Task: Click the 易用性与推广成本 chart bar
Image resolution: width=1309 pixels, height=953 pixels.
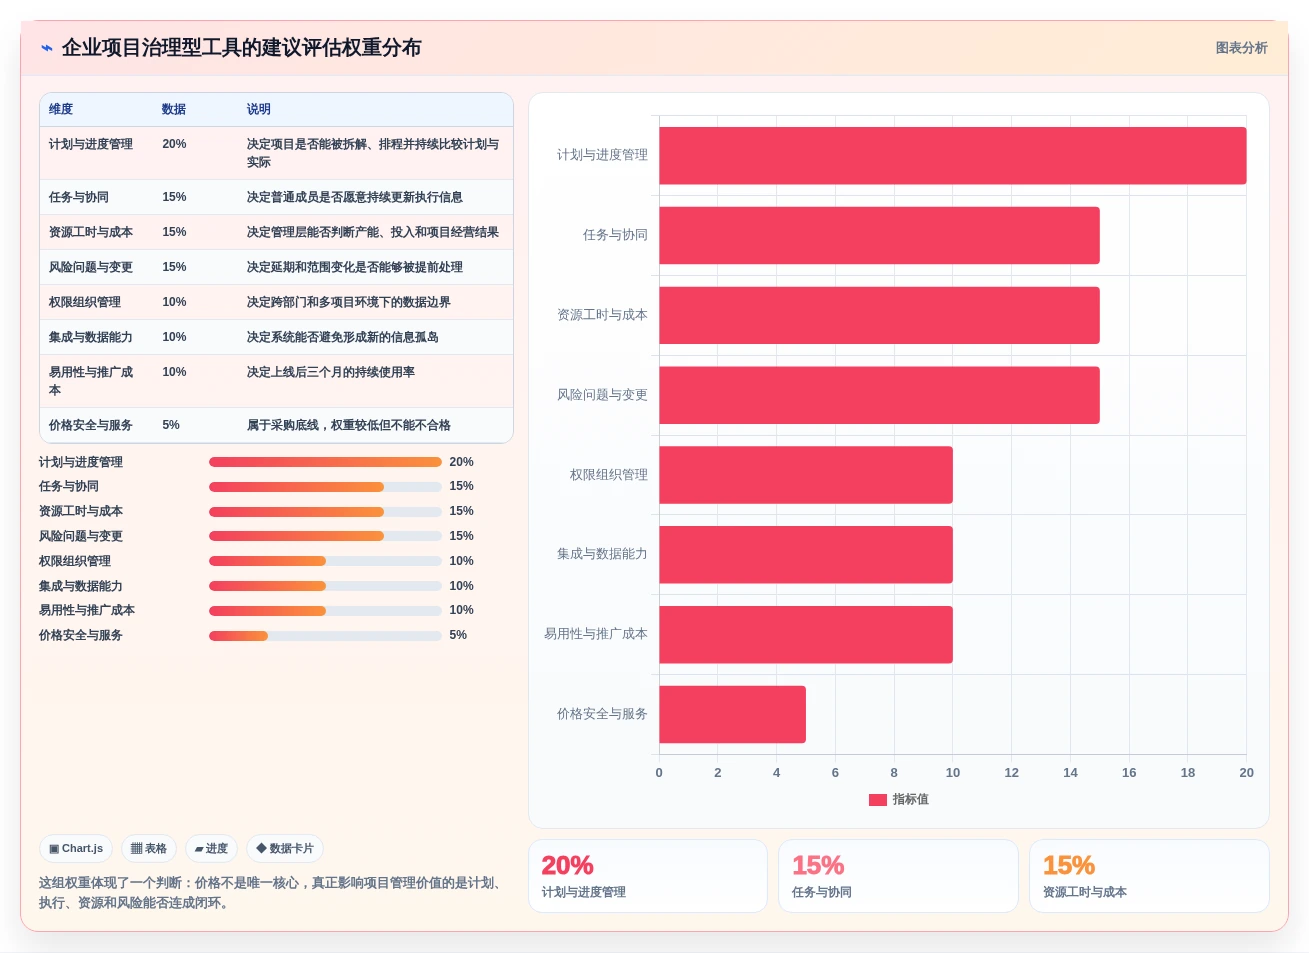Action: point(806,634)
